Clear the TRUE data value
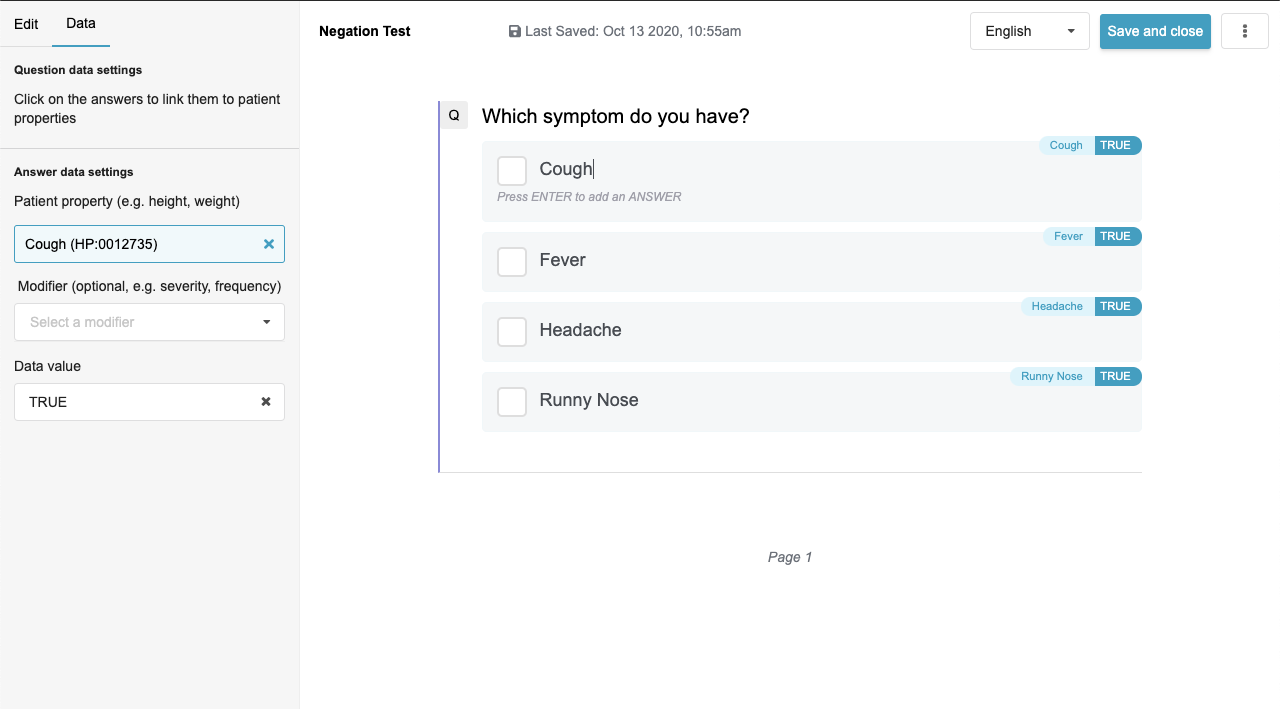The width and height of the screenshot is (1280, 709). tap(266, 402)
